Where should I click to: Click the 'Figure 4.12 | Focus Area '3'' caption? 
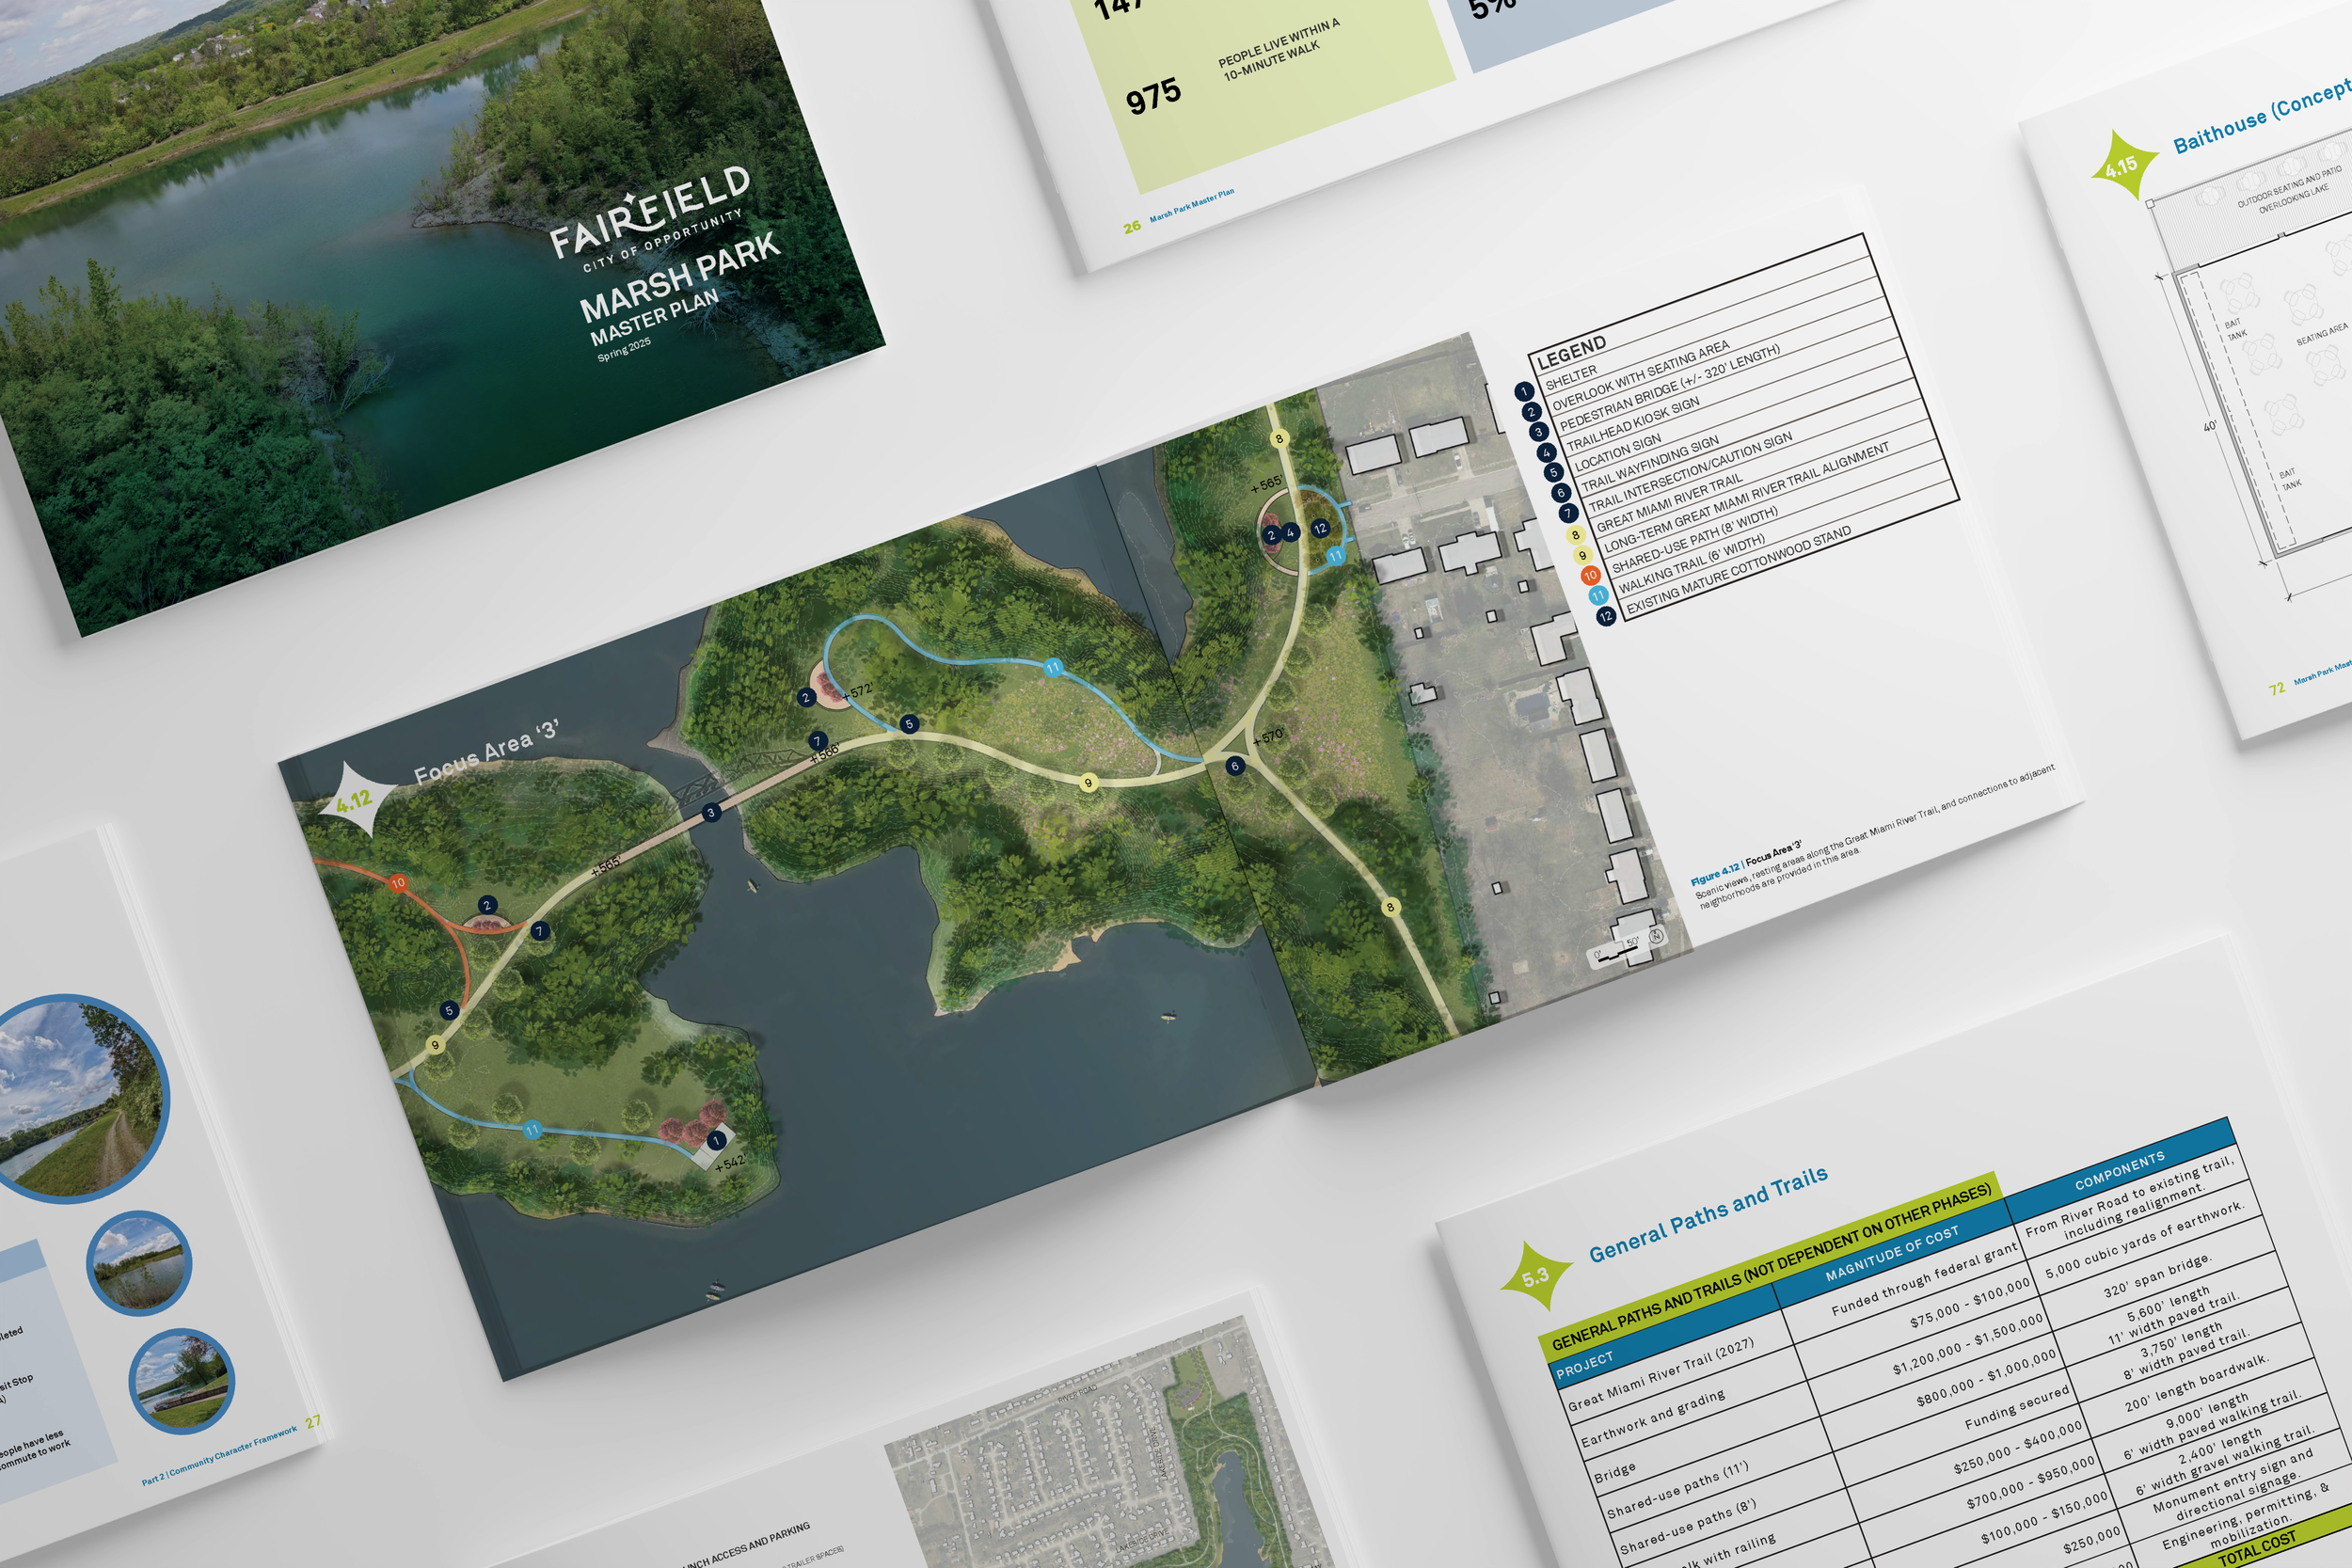[x=1746, y=863]
